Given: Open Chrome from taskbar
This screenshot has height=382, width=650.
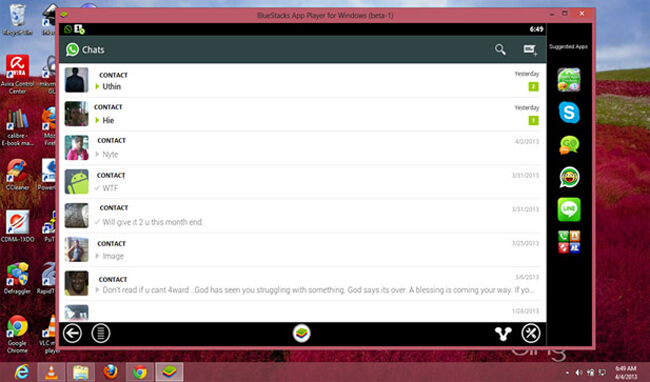Looking at the screenshot, I should (x=139, y=372).
